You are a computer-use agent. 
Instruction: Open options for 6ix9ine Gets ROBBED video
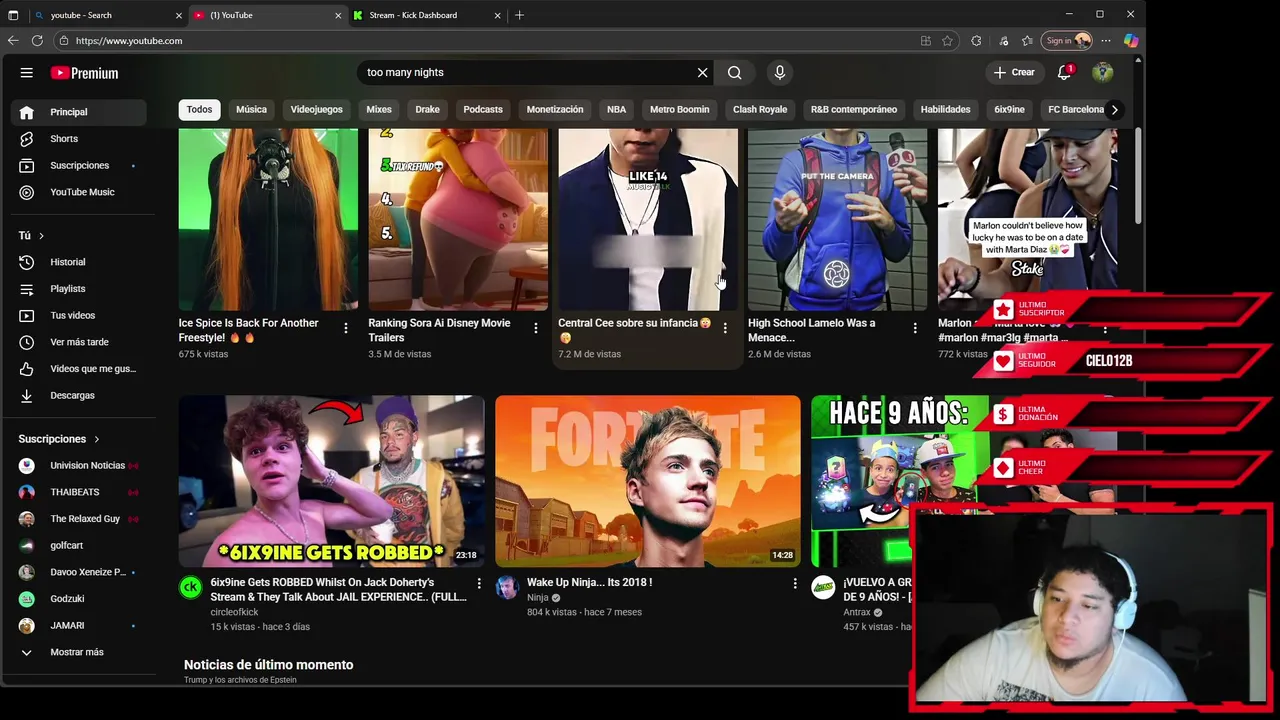click(479, 583)
